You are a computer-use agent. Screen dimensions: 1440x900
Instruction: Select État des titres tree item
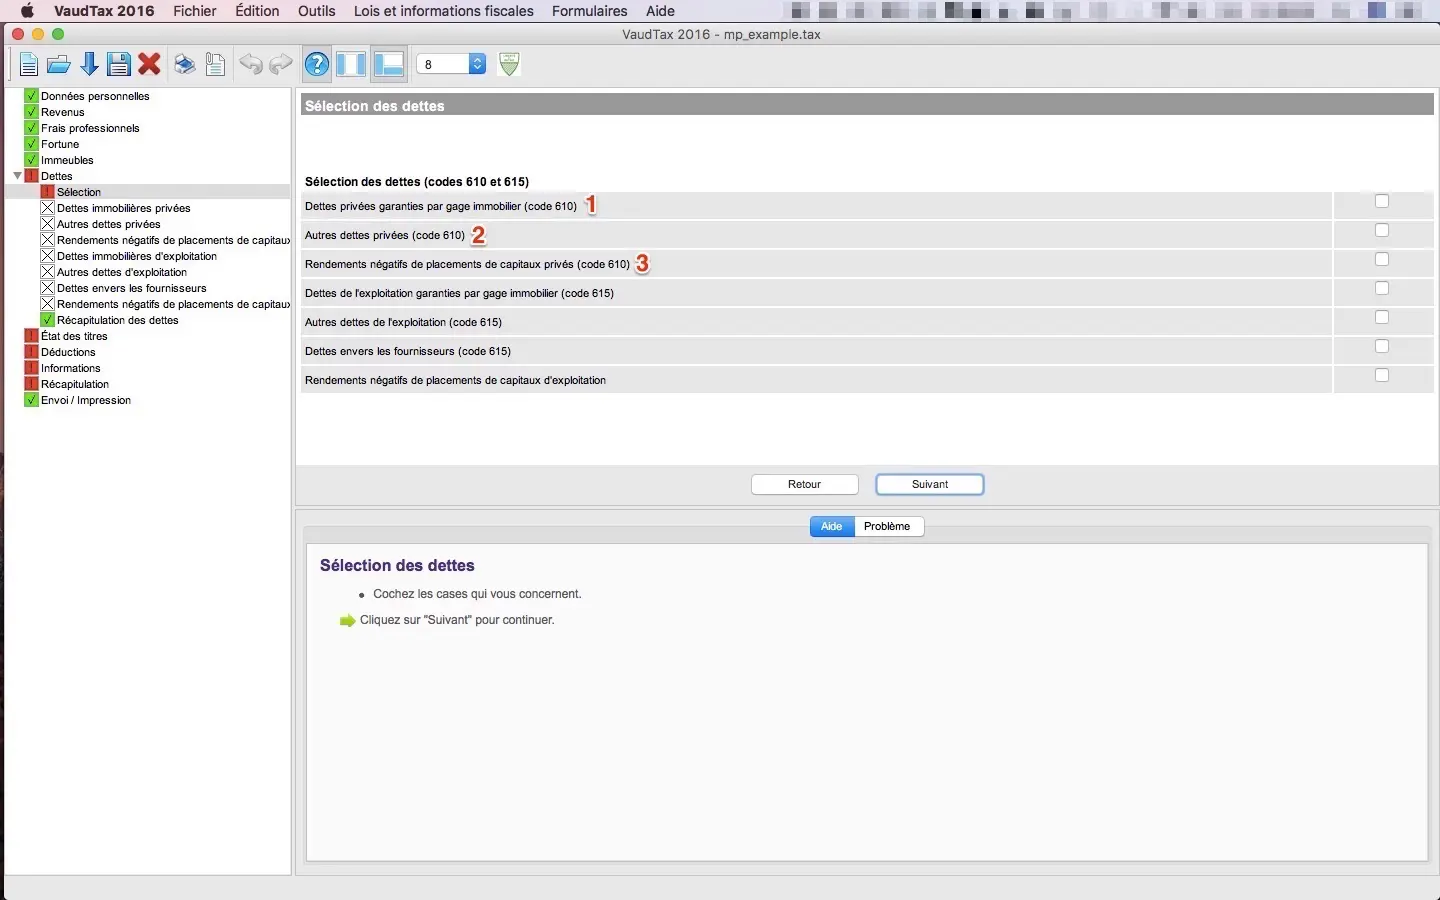point(74,336)
